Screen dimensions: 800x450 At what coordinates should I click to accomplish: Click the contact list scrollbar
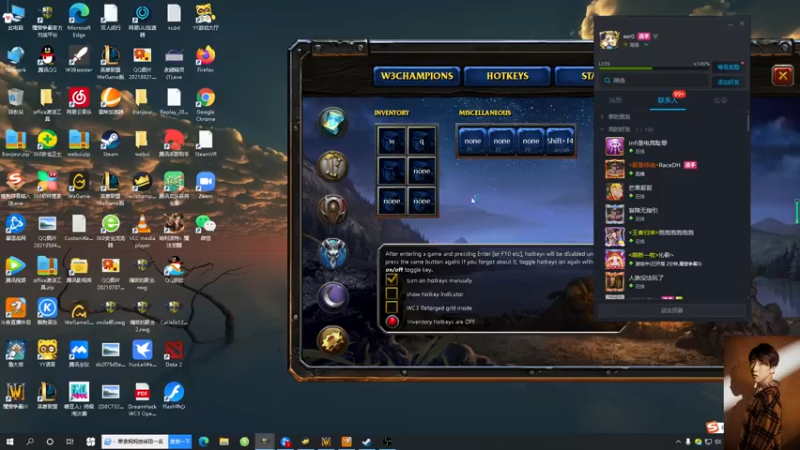tap(748, 122)
